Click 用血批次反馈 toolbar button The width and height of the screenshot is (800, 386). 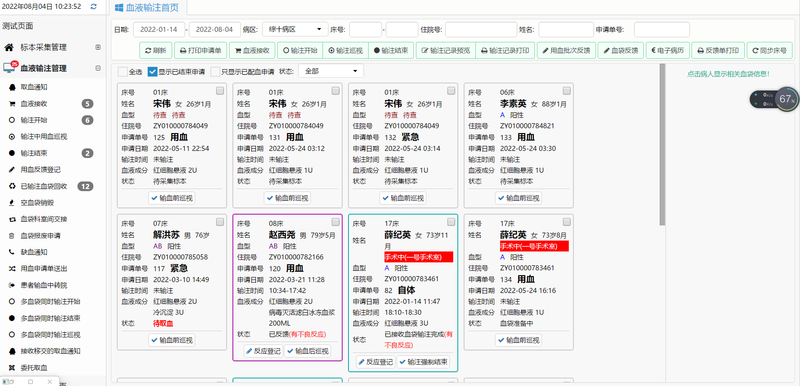tap(566, 50)
